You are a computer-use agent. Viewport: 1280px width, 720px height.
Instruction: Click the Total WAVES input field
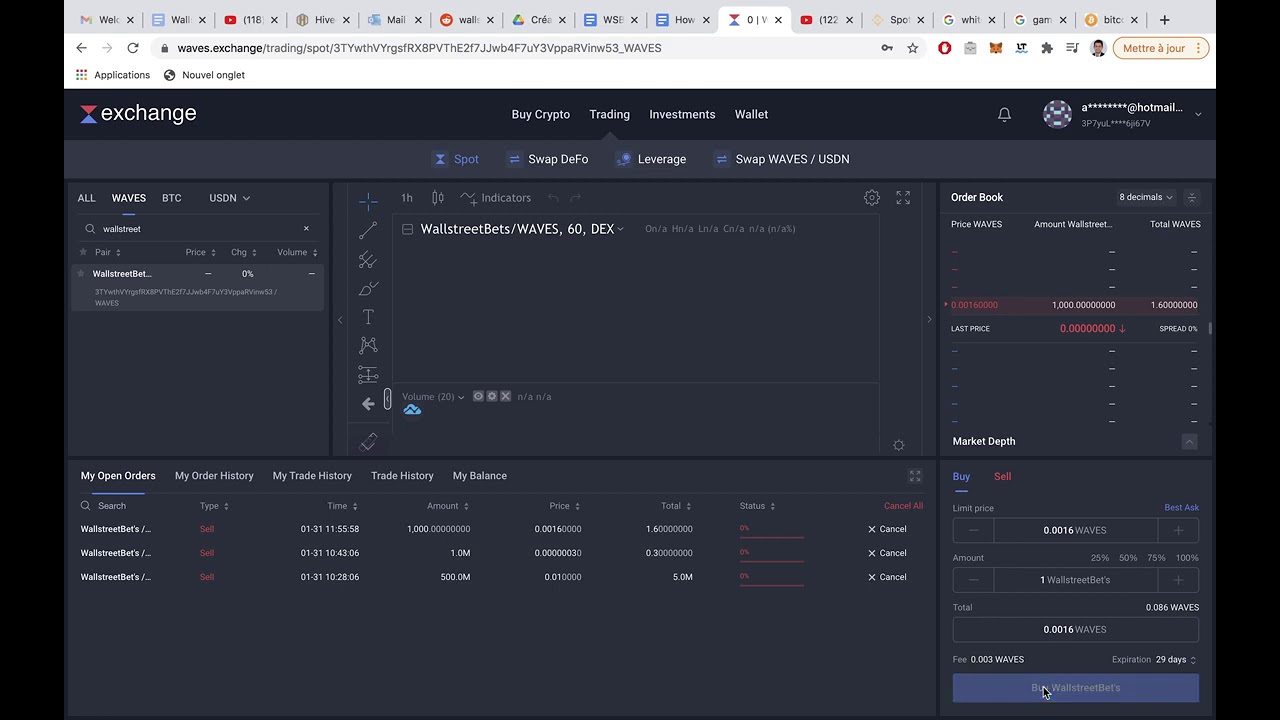point(1075,630)
